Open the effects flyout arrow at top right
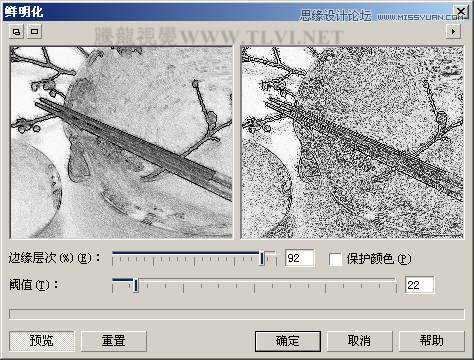The image size is (474, 360). 453,32
